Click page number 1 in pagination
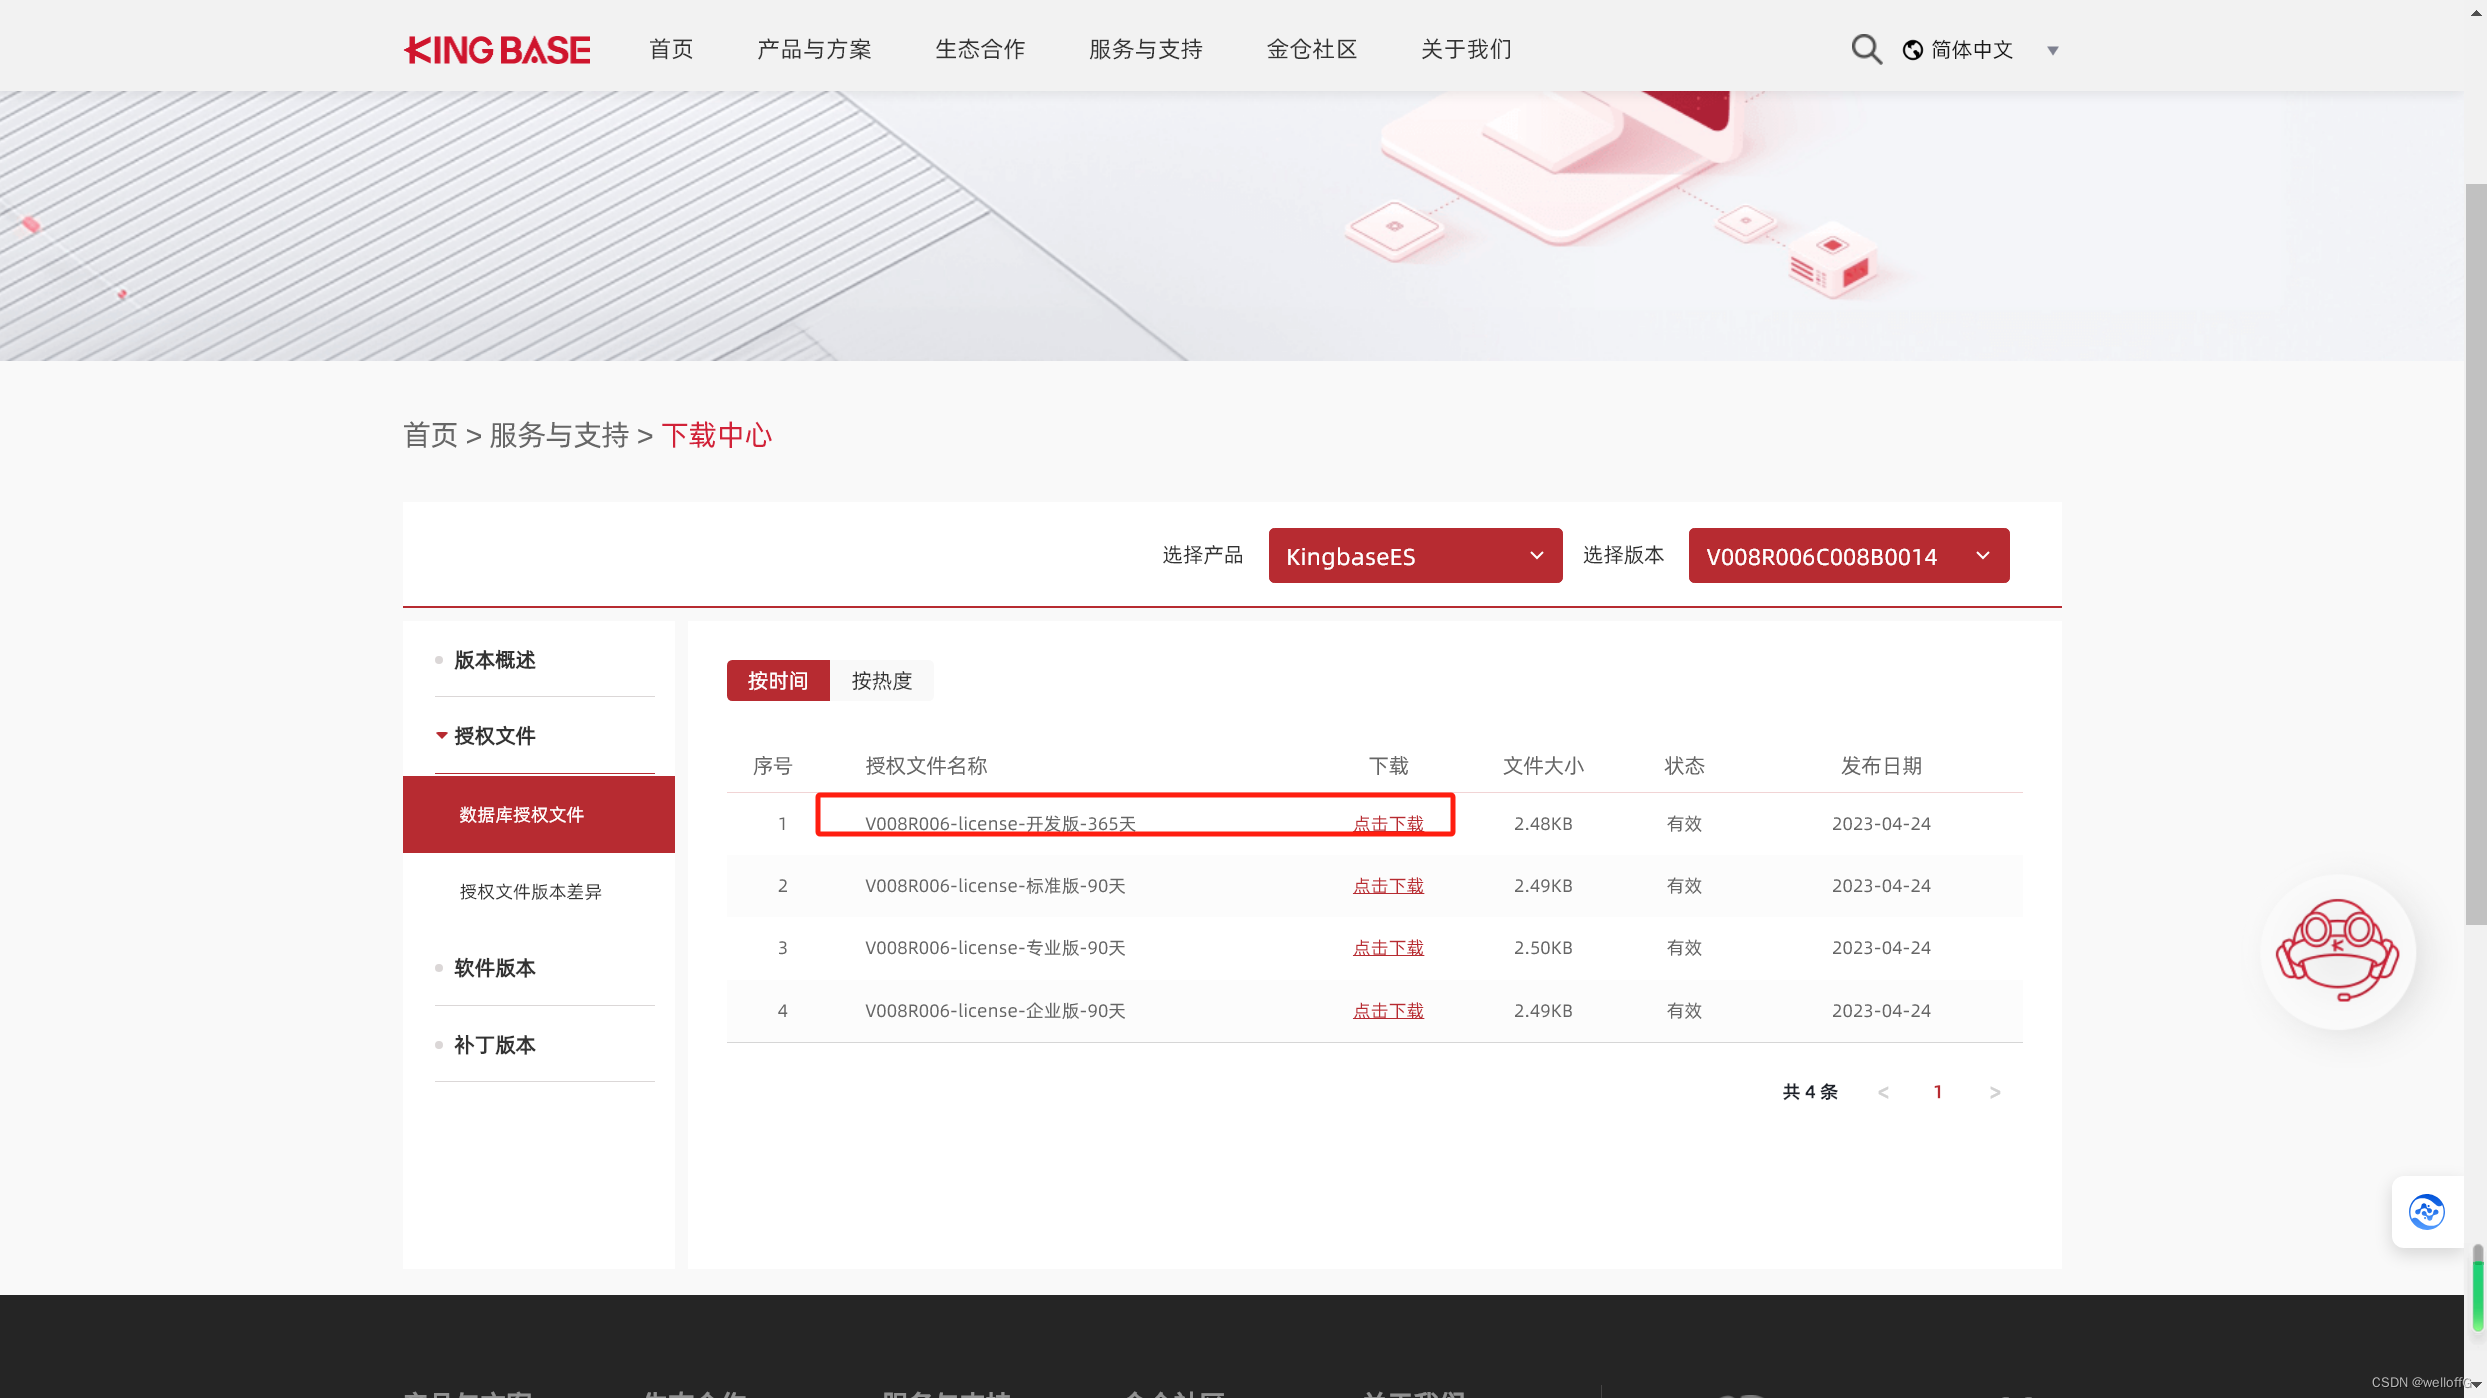This screenshot has height=1398, width=2487. 1937,1091
